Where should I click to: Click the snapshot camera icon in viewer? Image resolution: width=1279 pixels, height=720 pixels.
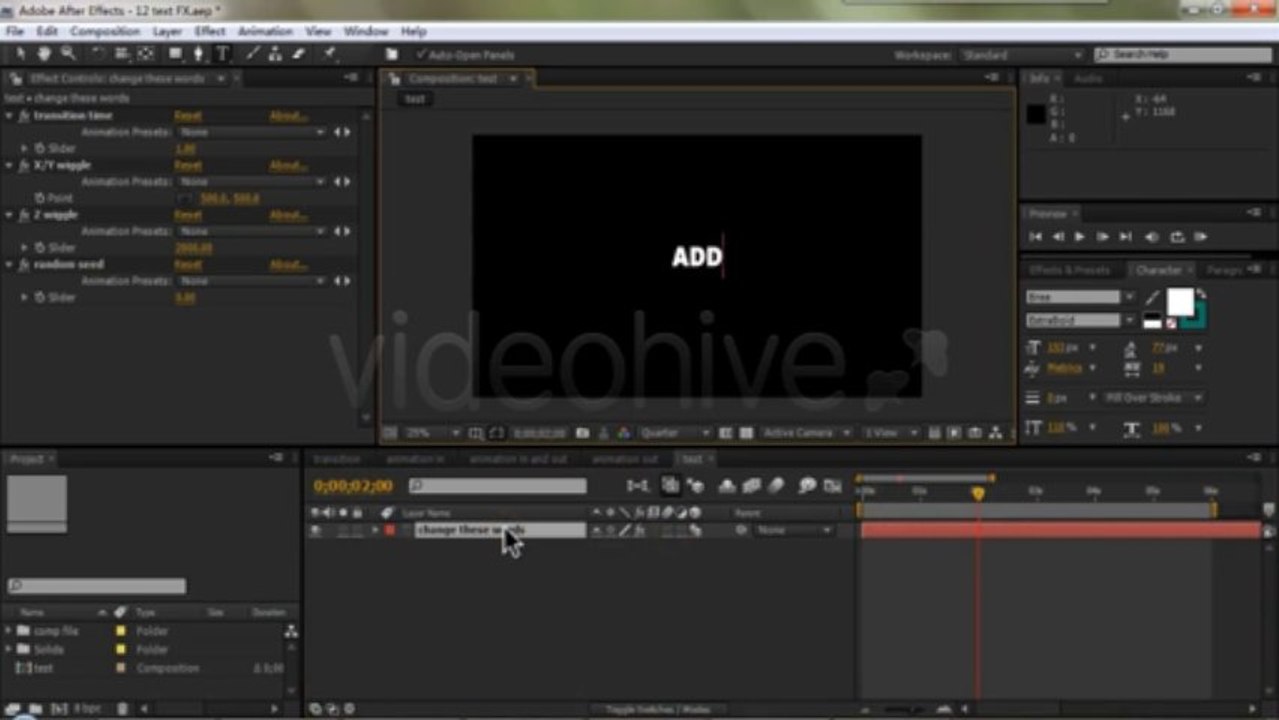point(582,433)
